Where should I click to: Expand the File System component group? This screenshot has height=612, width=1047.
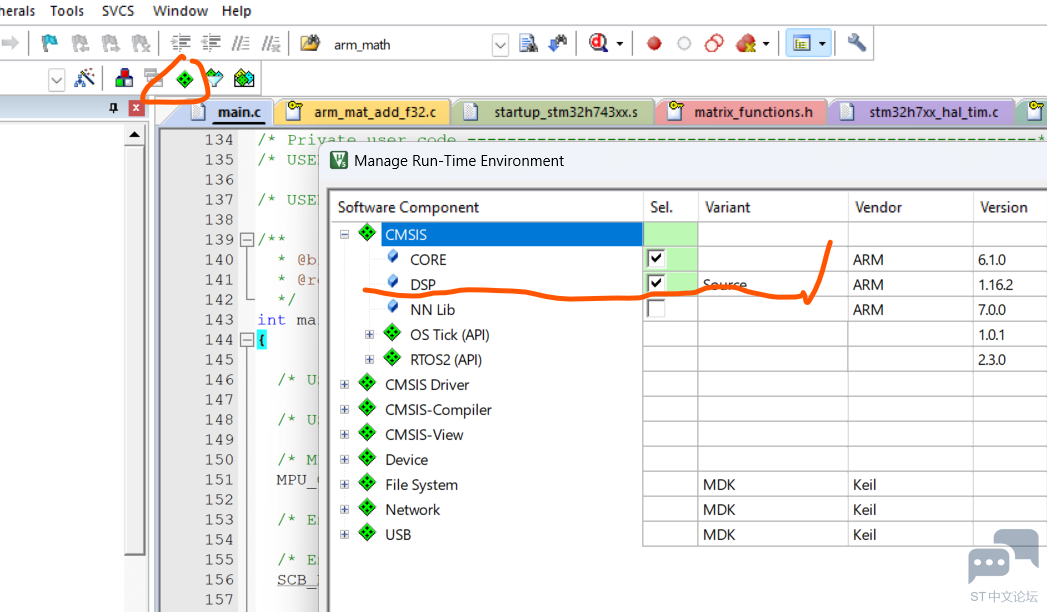345,484
